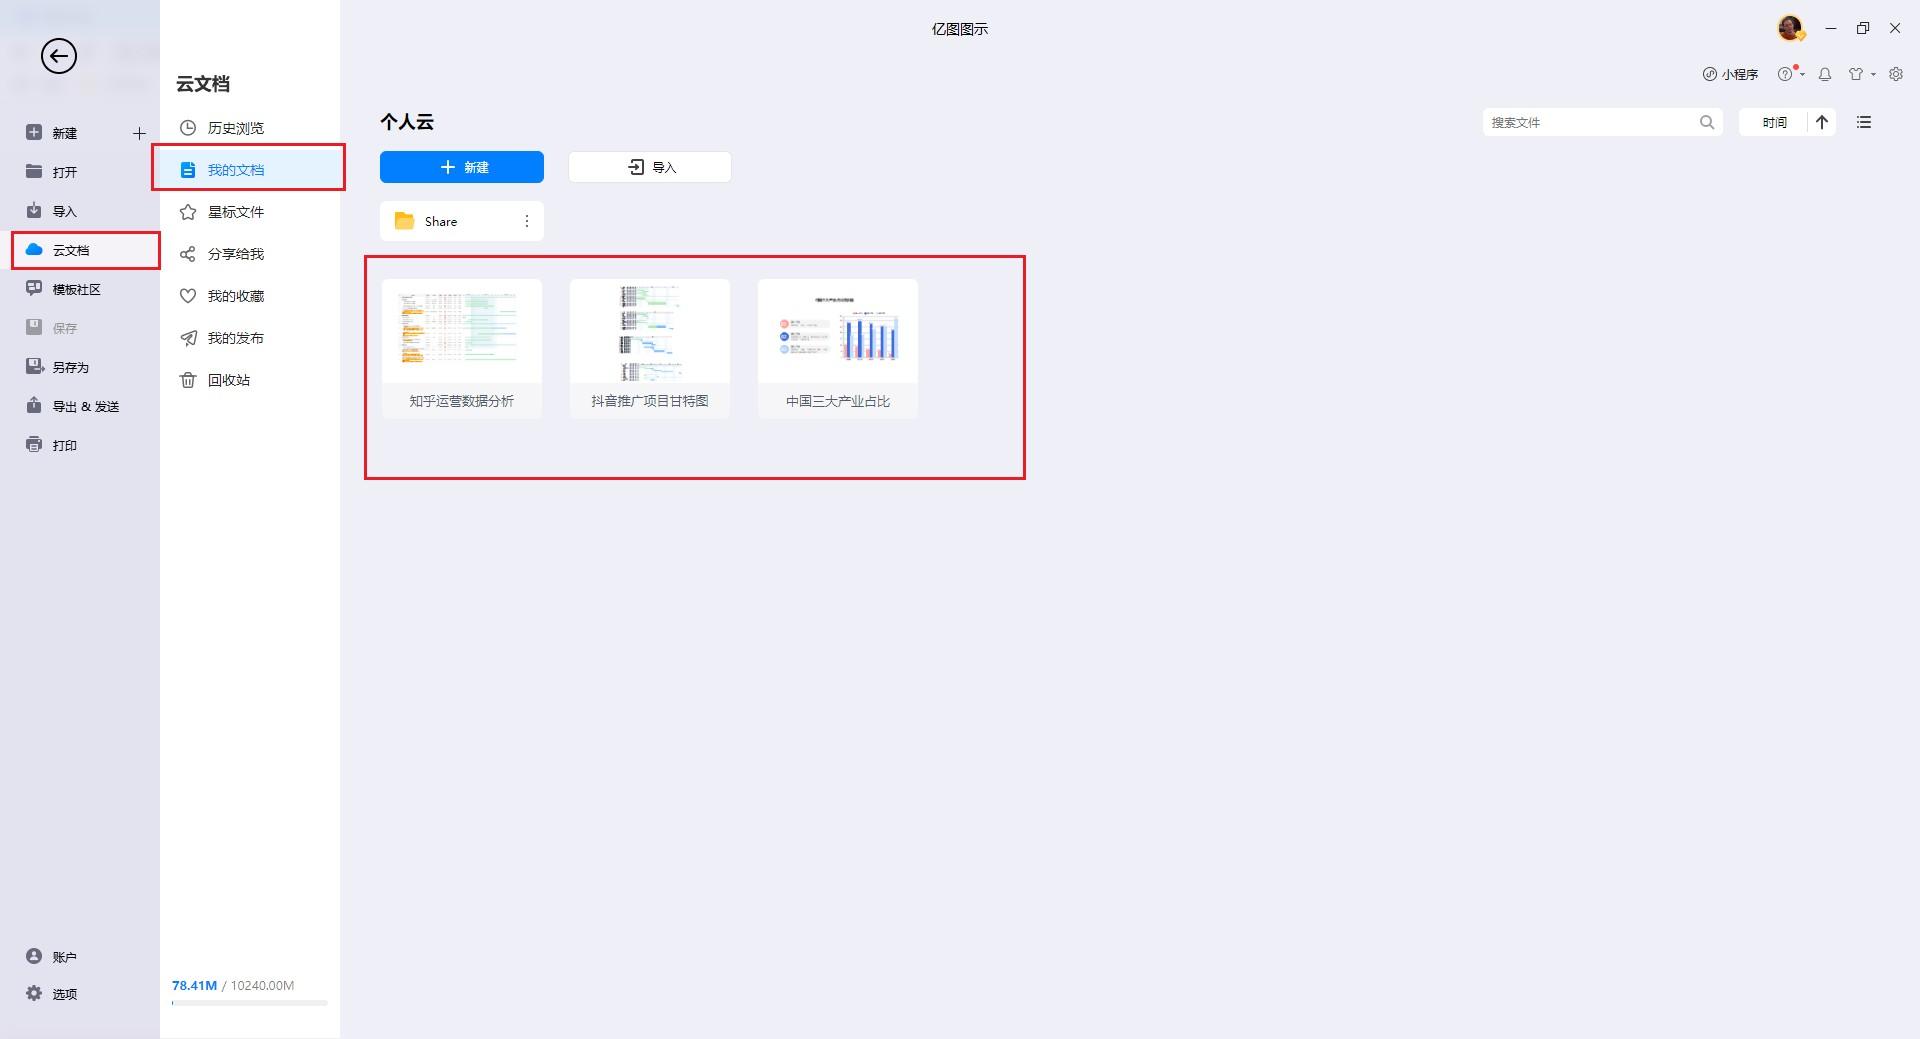Open 抖音推广项目甘特图 document thumbnail
1920x1039 pixels.
click(x=650, y=348)
